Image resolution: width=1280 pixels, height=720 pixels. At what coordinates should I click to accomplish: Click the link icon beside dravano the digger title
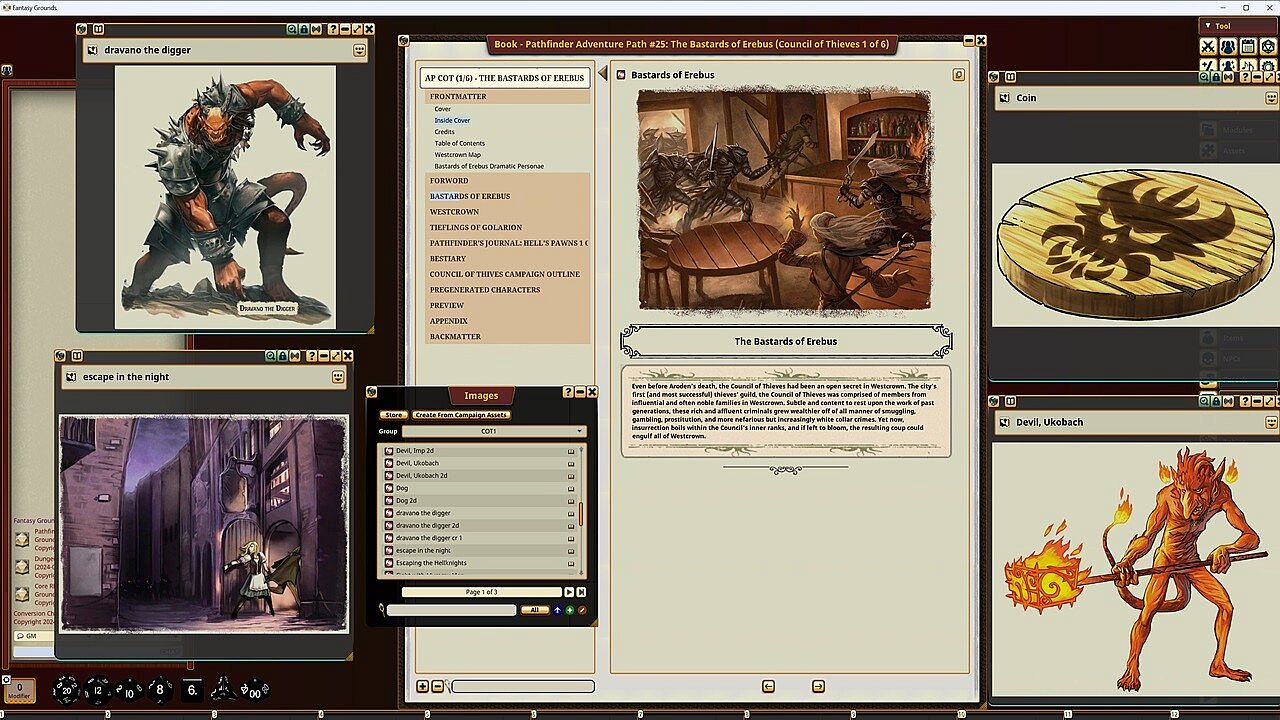(92, 50)
